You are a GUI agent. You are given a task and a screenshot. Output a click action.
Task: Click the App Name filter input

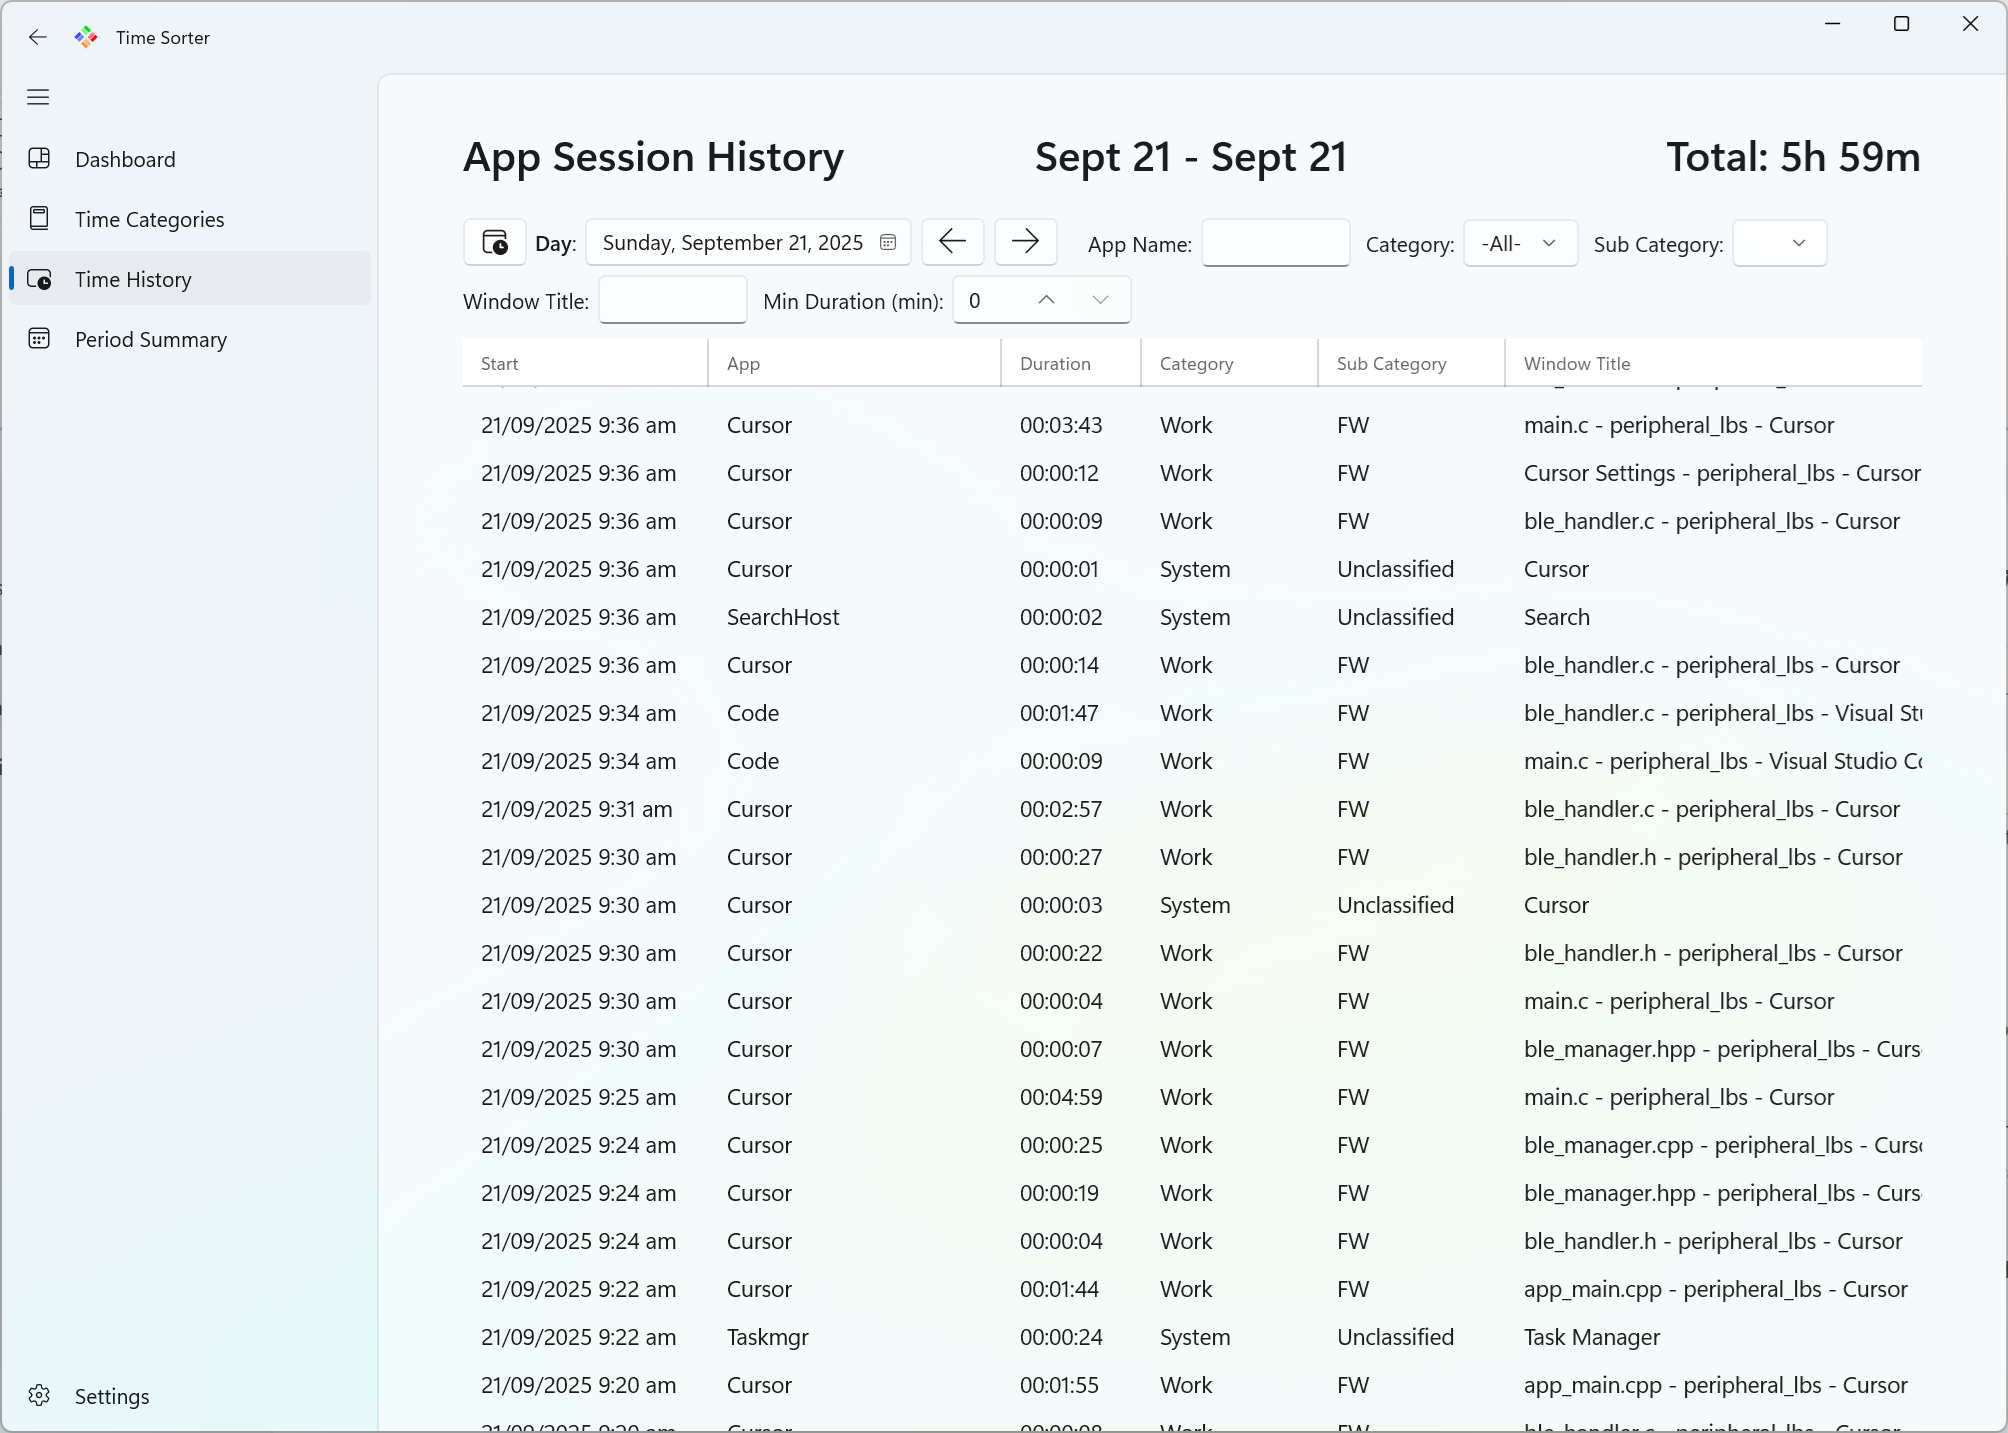tap(1275, 243)
